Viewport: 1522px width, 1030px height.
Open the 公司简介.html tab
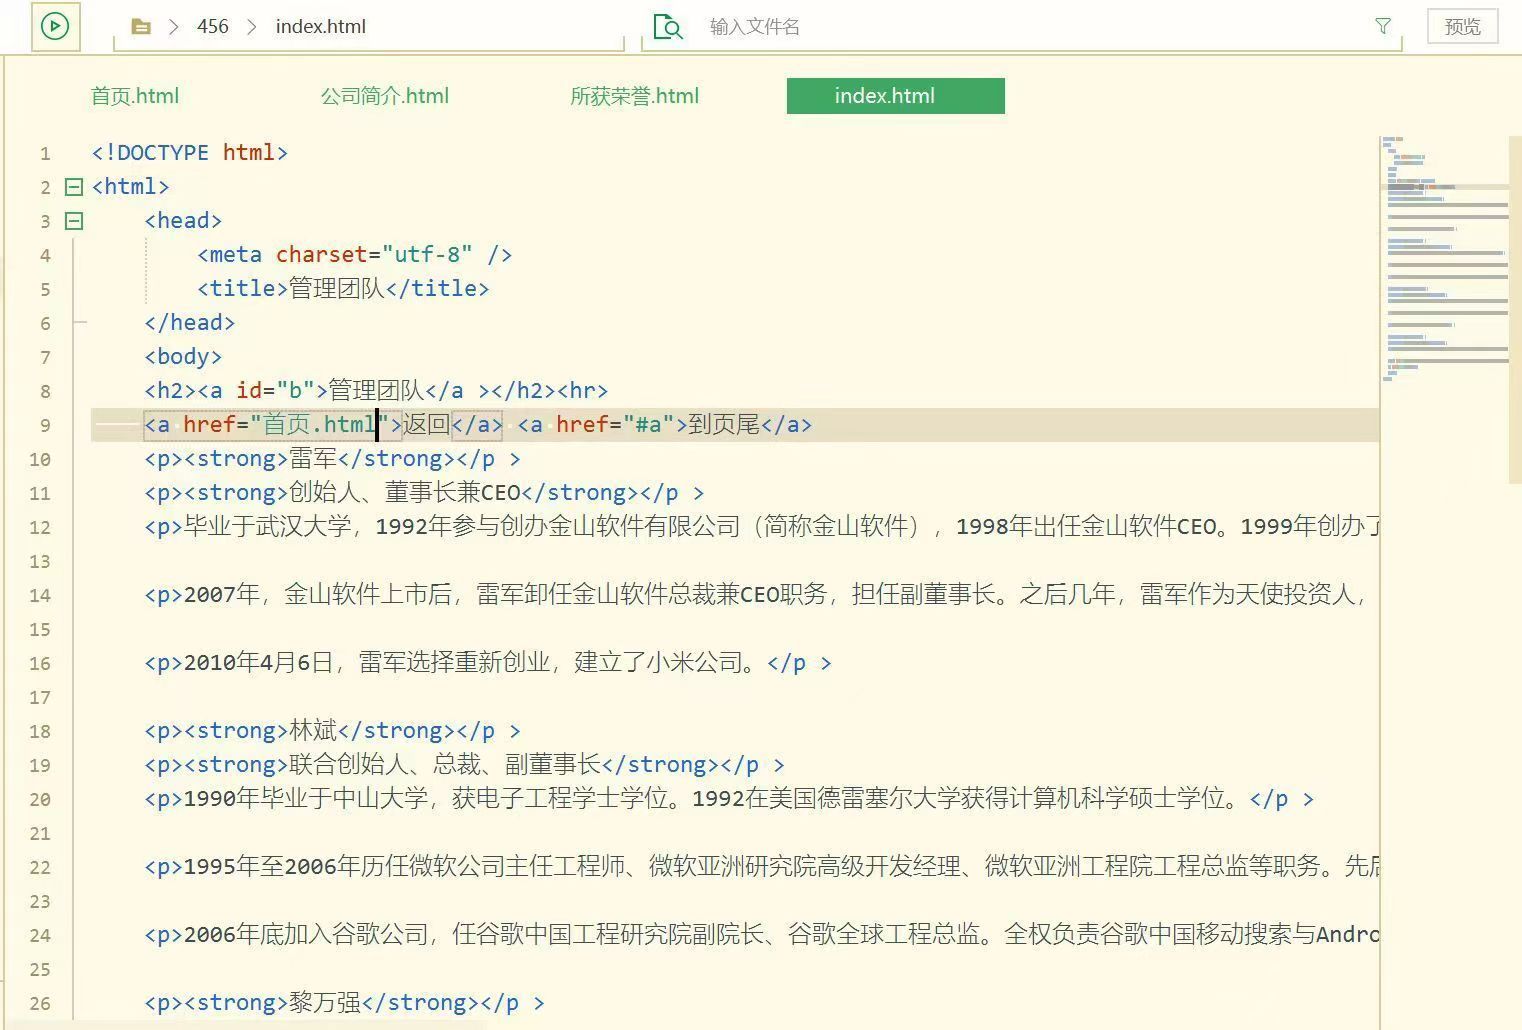[384, 96]
